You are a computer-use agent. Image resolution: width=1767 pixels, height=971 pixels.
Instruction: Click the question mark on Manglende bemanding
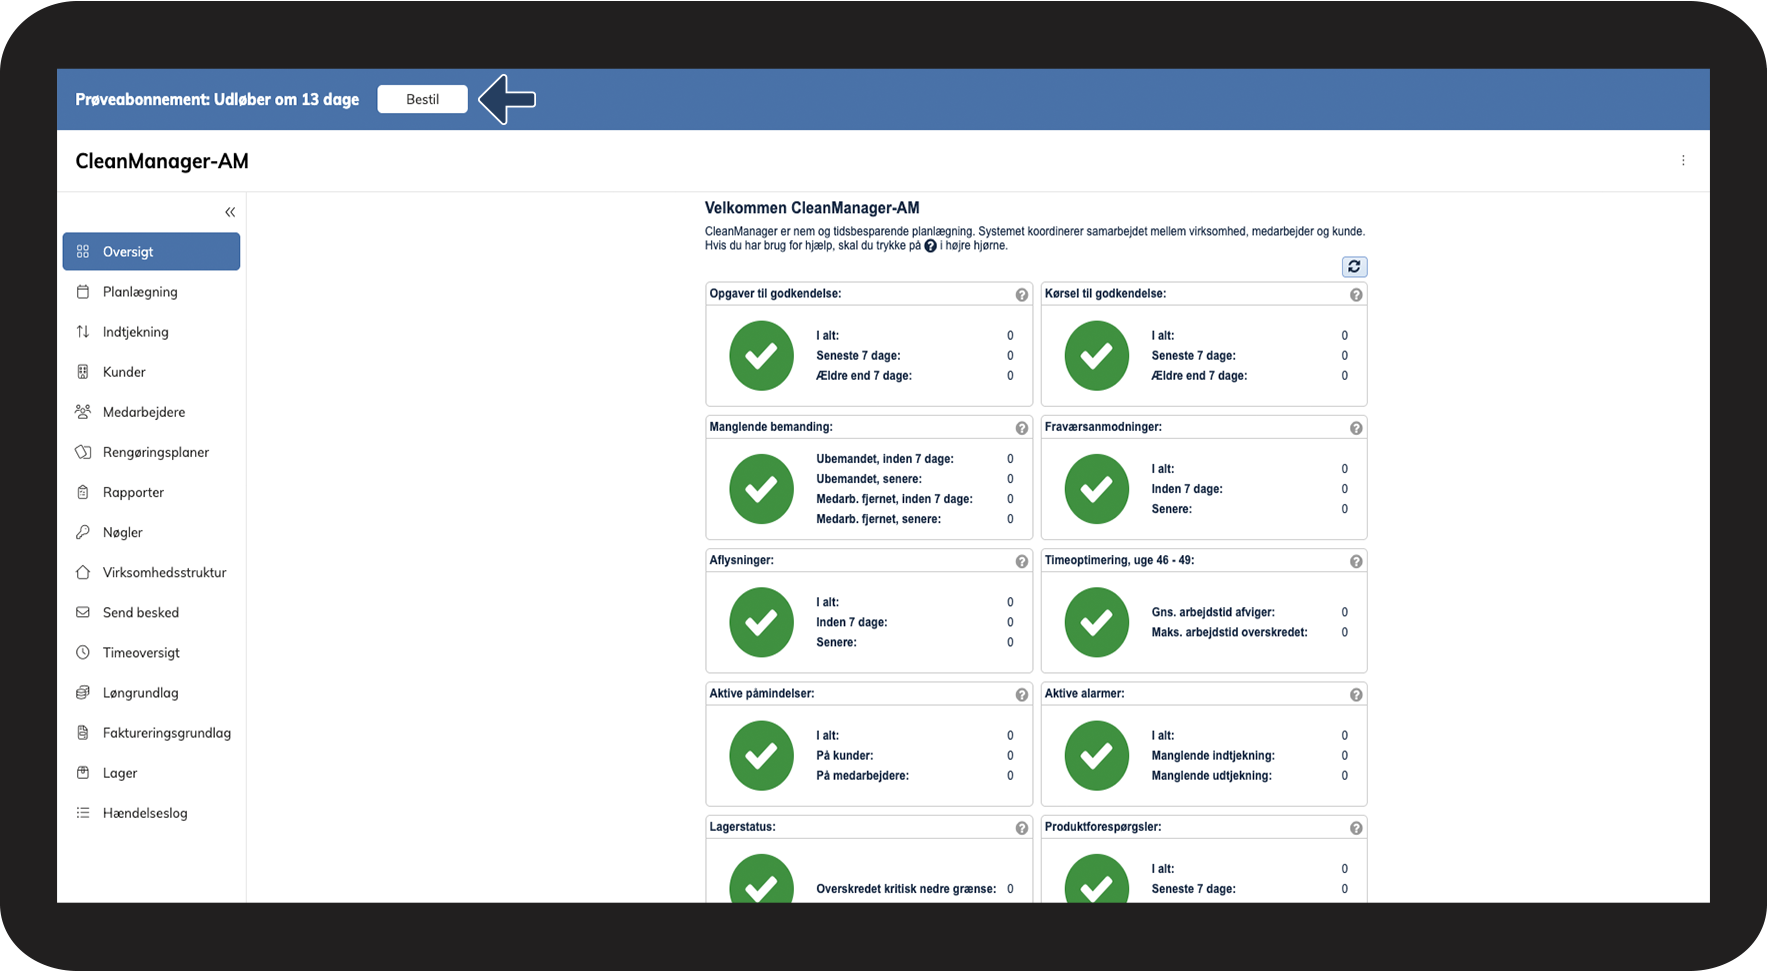pyautogui.click(x=1022, y=428)
